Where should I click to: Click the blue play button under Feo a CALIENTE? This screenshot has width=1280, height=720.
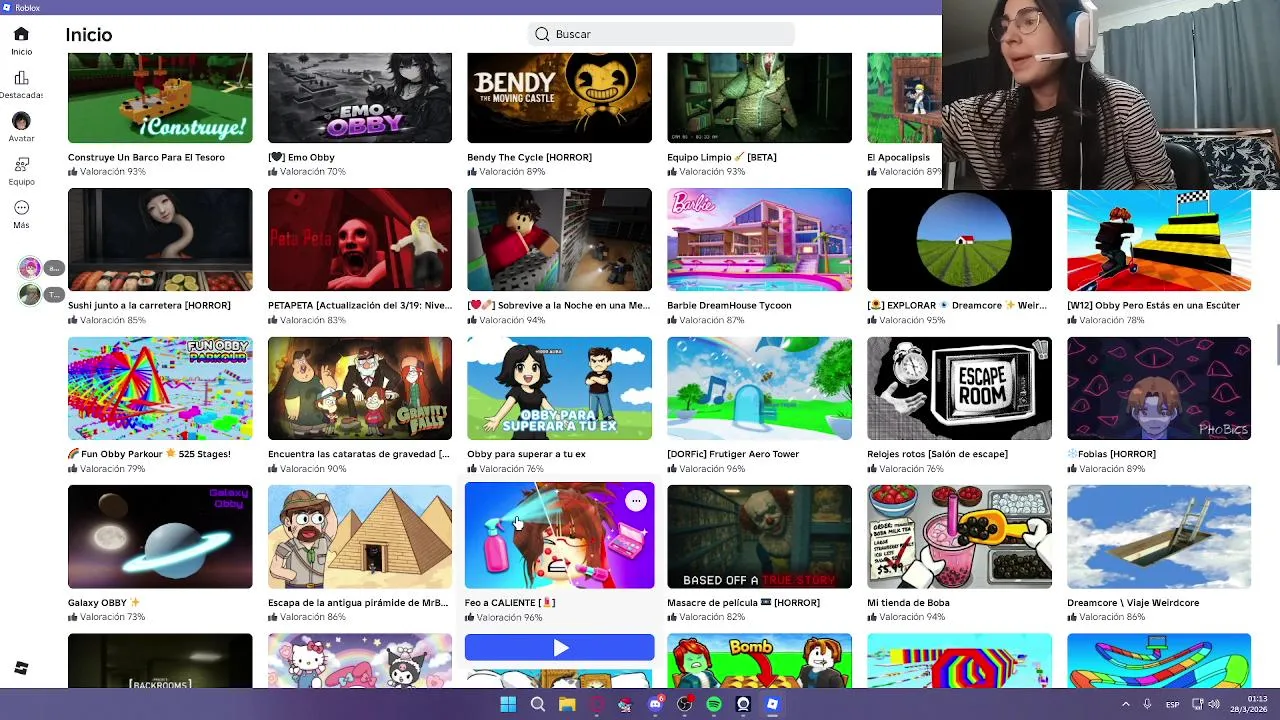(559, 648)
